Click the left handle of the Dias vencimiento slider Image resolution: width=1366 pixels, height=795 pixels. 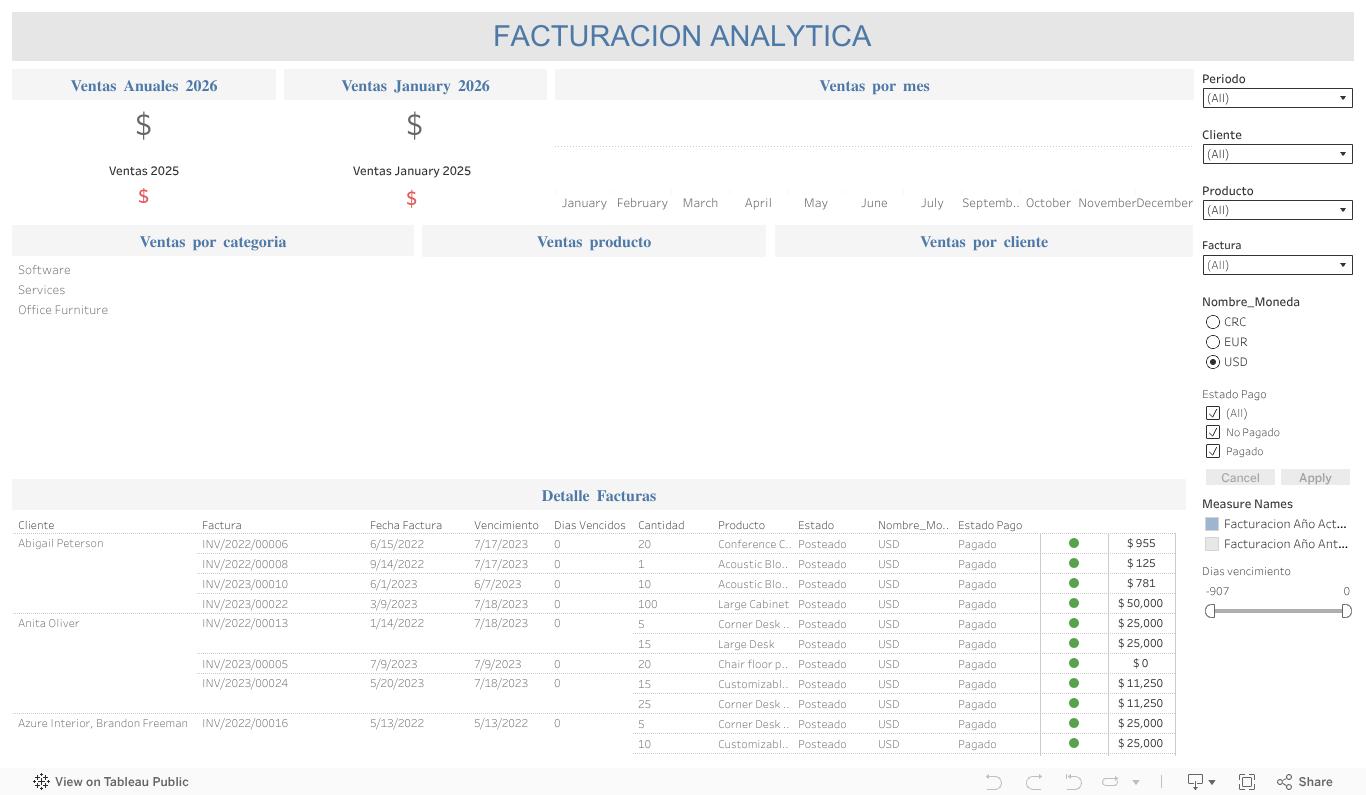[1210, 611]
